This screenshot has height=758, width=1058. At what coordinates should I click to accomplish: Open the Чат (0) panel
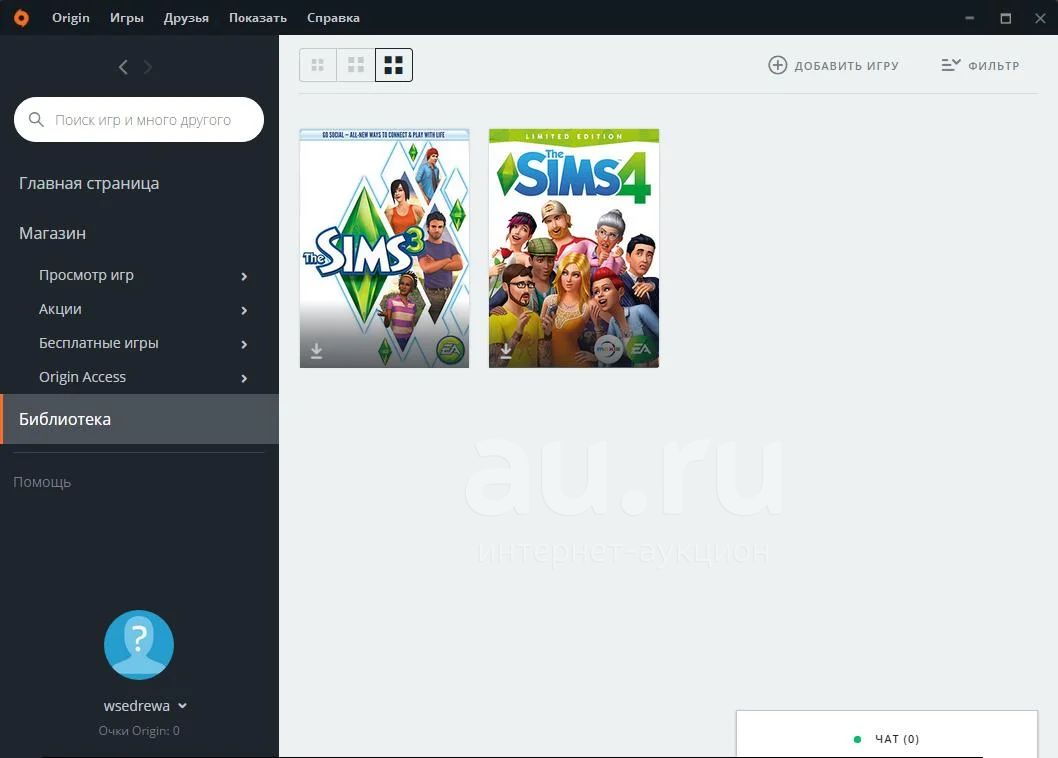click(887, 734)
